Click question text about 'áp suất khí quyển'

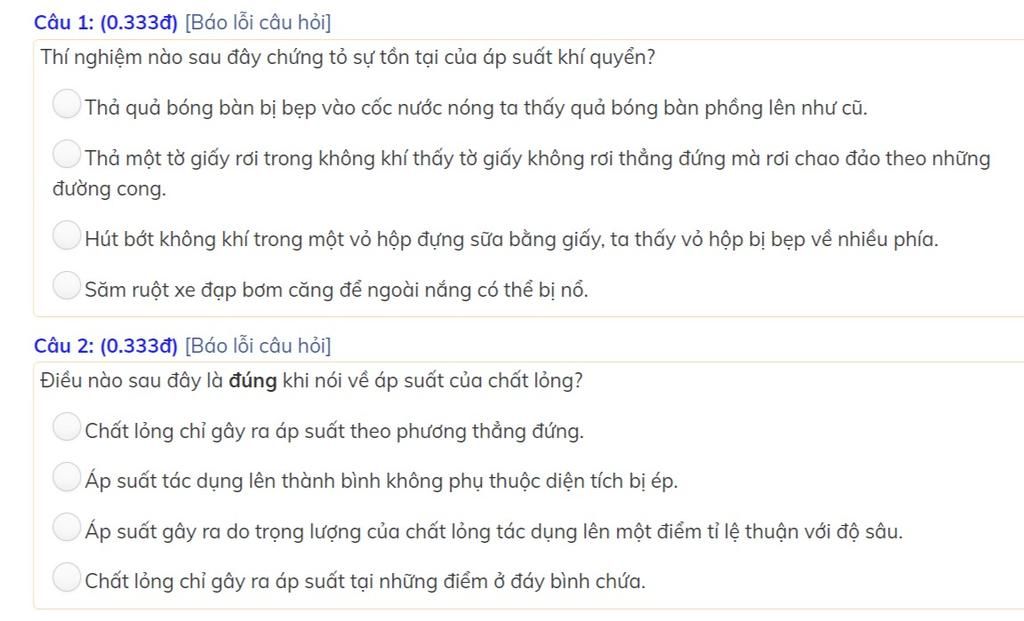pos(348,57)
